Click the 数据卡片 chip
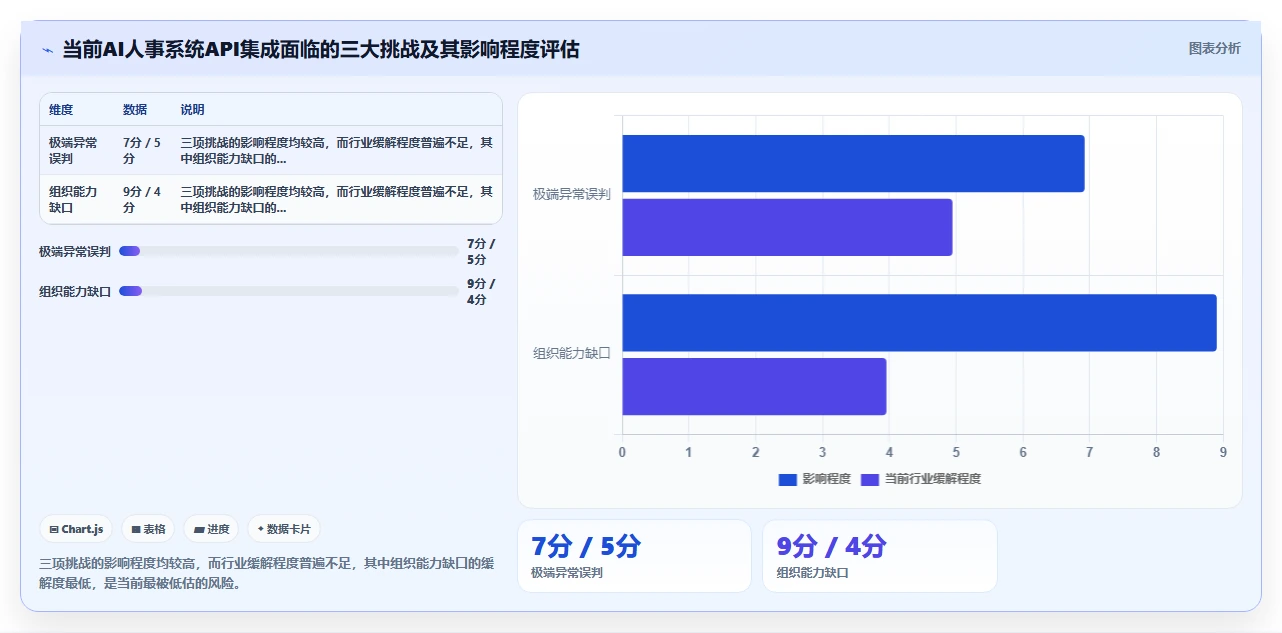 (x=284, y=529)
